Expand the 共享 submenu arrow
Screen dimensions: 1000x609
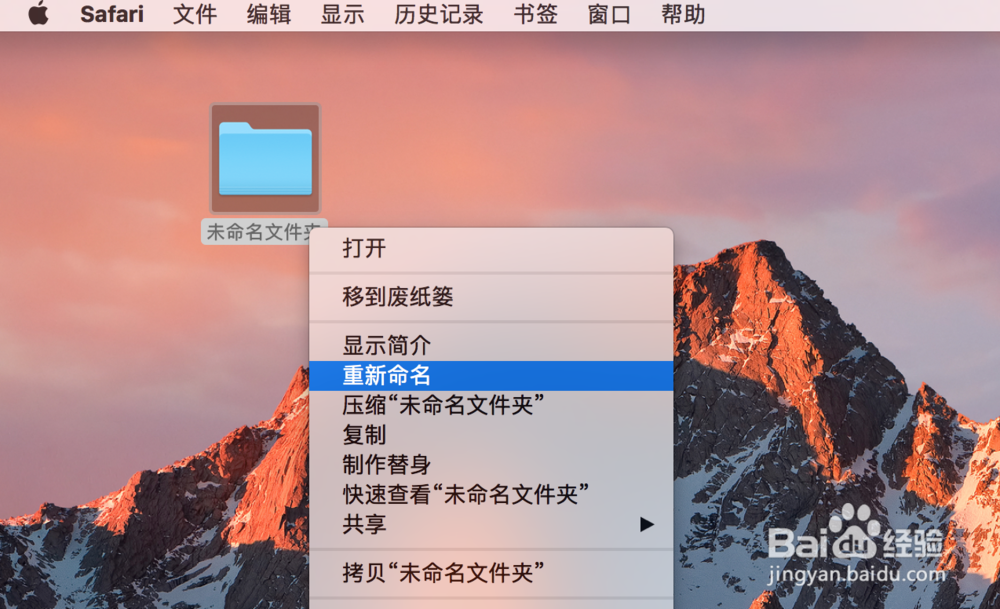coord(647,524)
